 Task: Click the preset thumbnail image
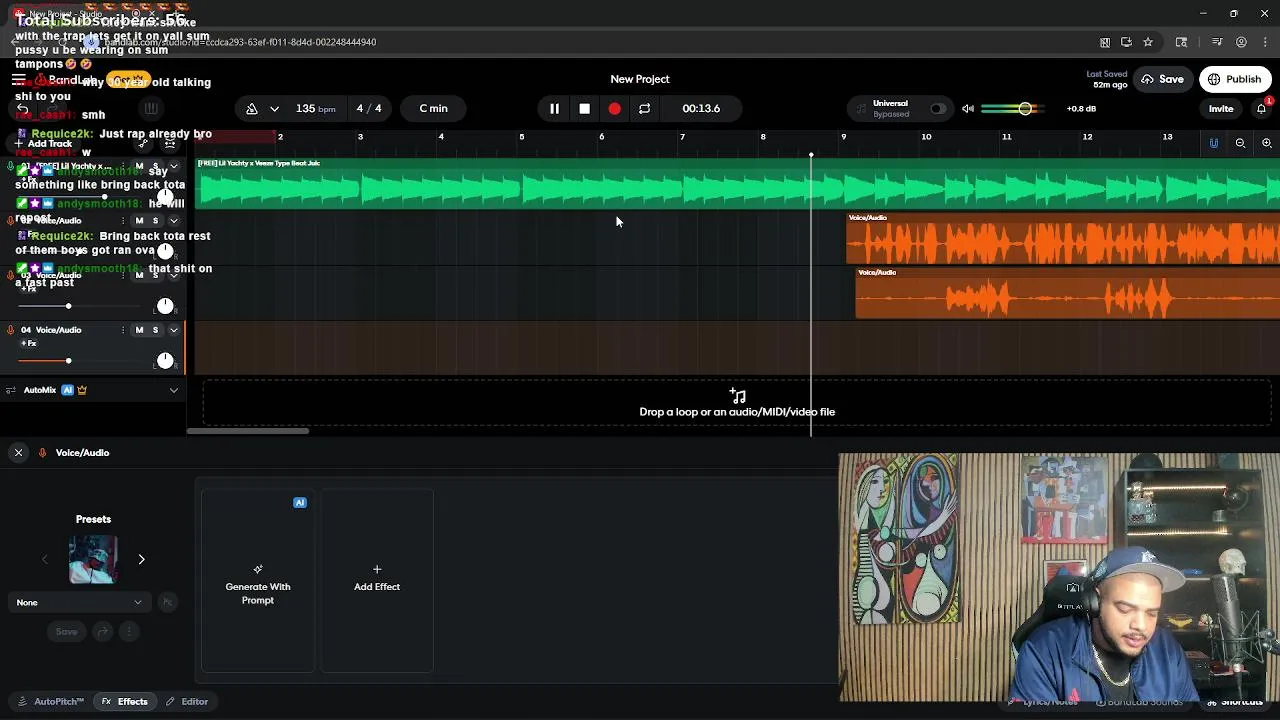[93, 560]
